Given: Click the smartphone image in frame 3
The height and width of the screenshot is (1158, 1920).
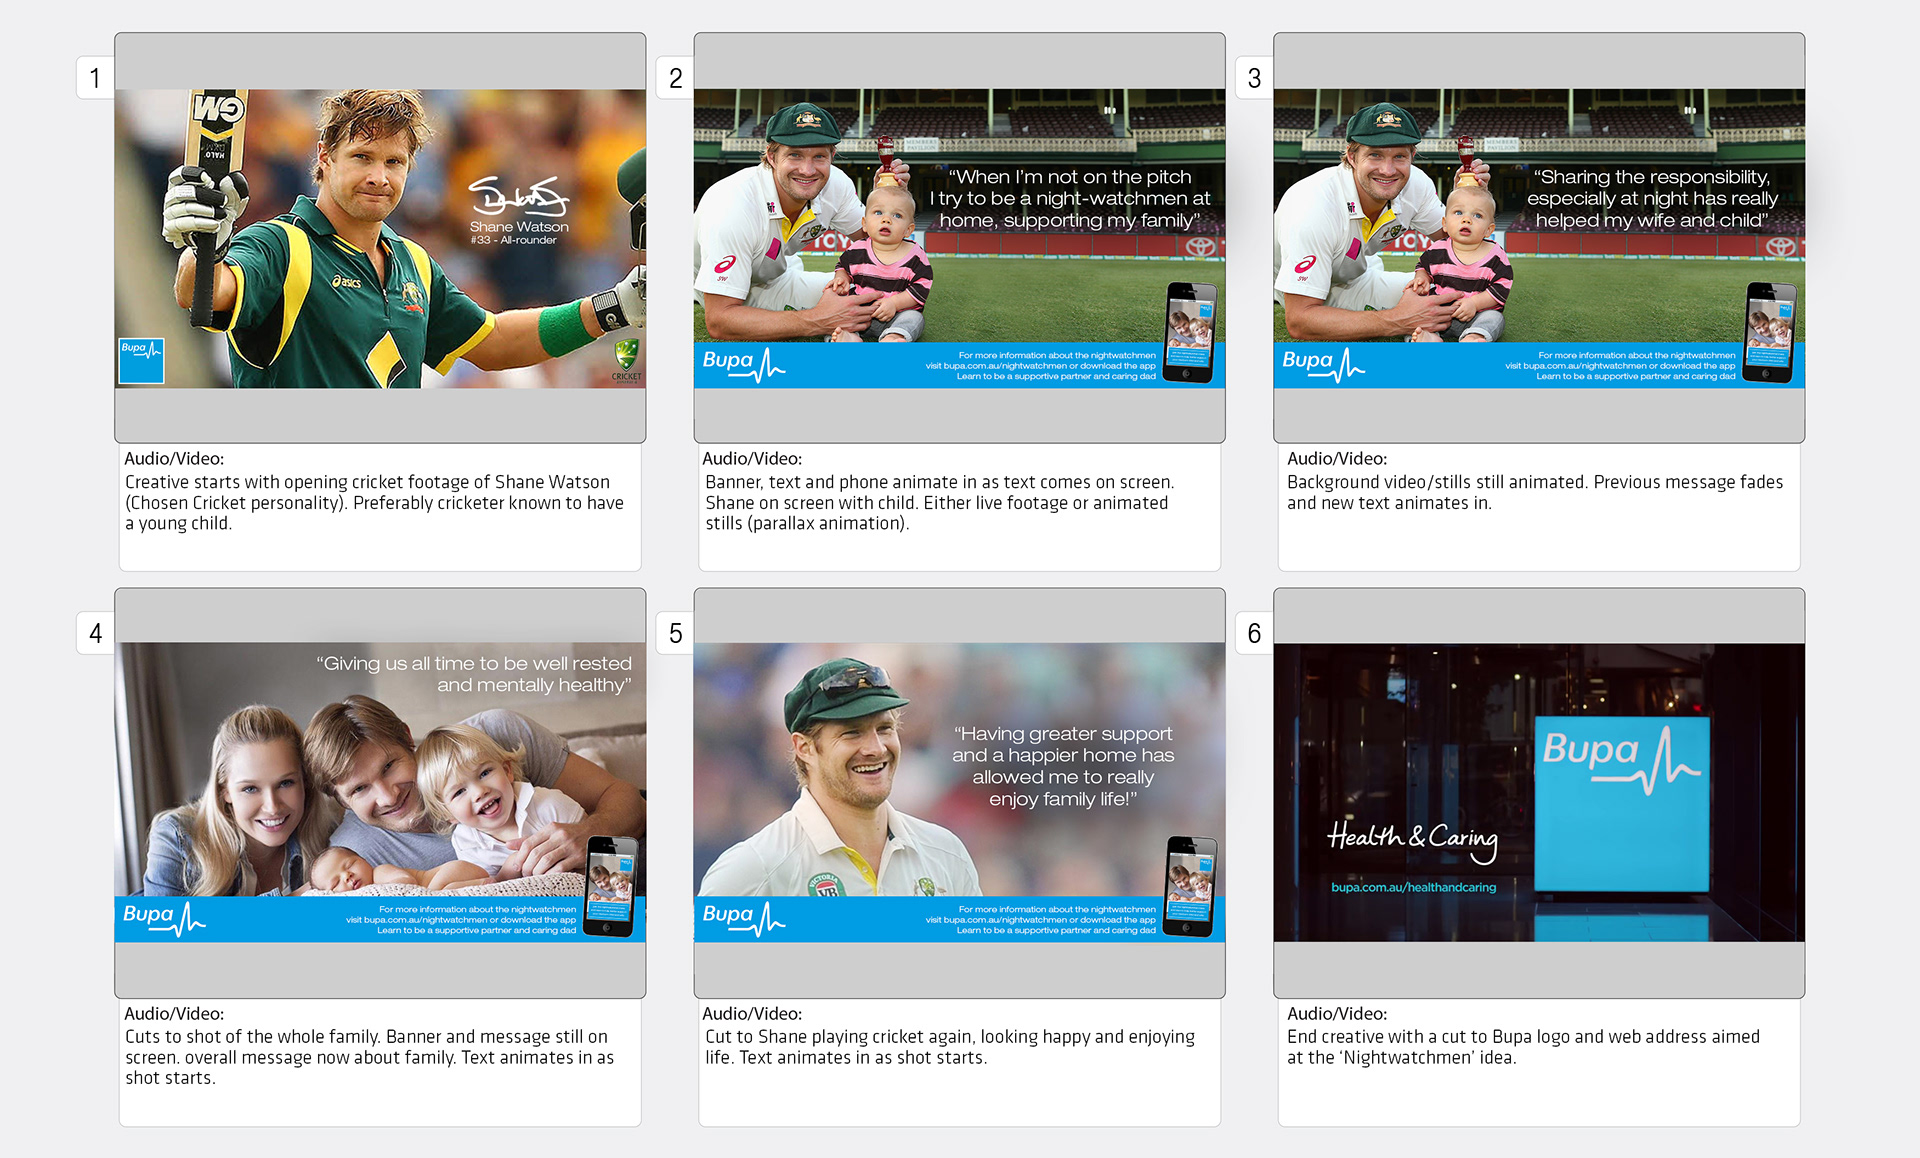Looking at the screenshot, I should 1770,333.
